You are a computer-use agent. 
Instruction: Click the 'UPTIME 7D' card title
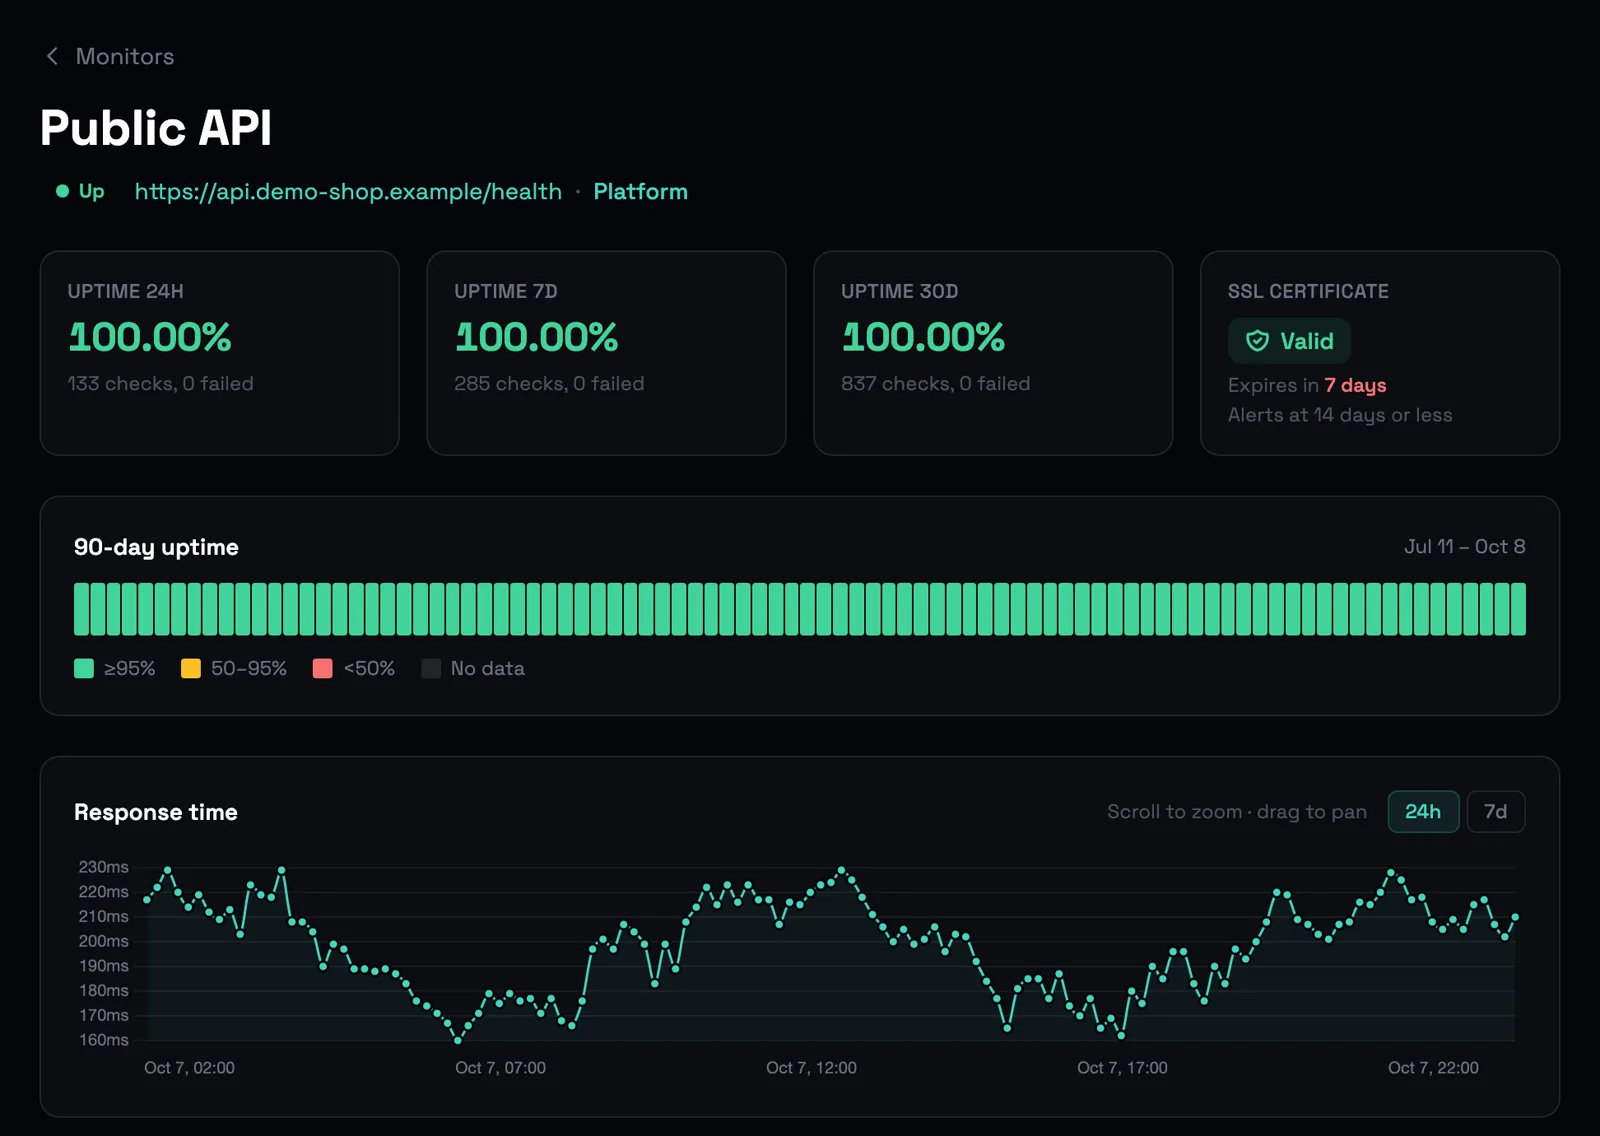pyautogui.click(x=505, y=291)
